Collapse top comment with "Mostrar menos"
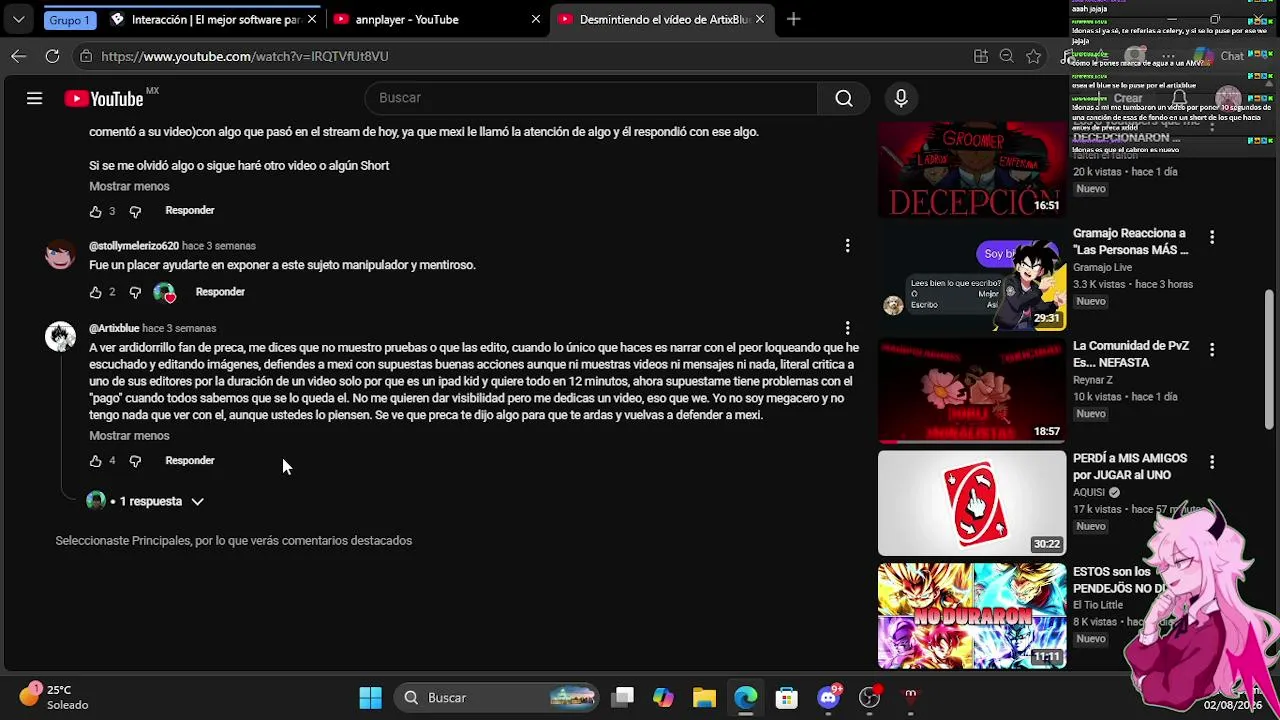Viewport: 1280px width, 720px height. (129, 186)
